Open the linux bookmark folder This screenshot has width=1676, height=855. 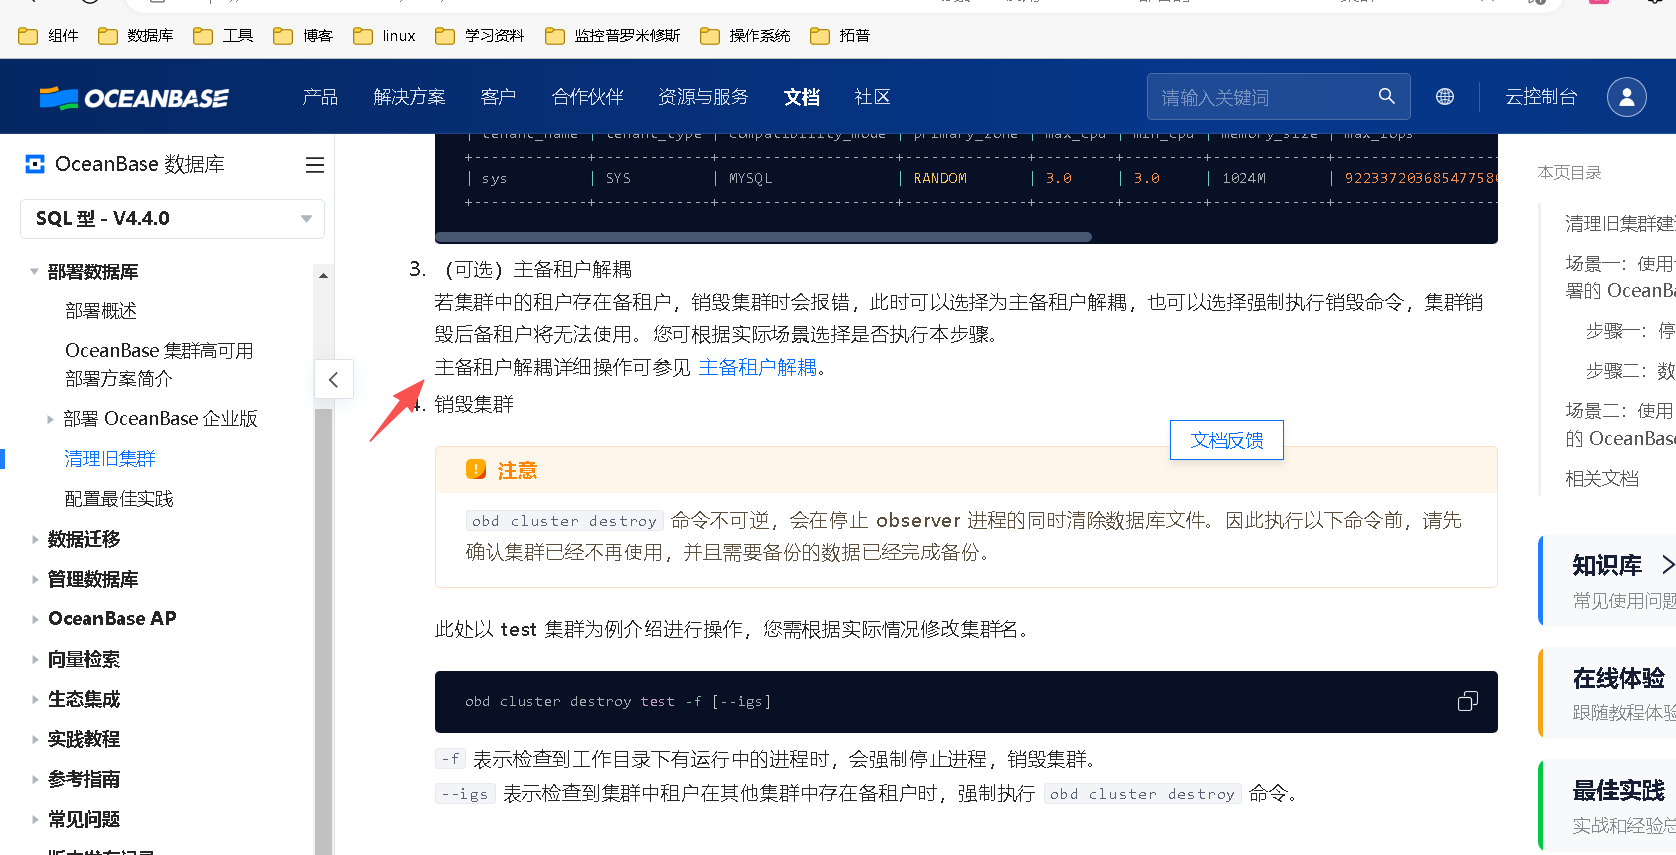pos(385,36)
